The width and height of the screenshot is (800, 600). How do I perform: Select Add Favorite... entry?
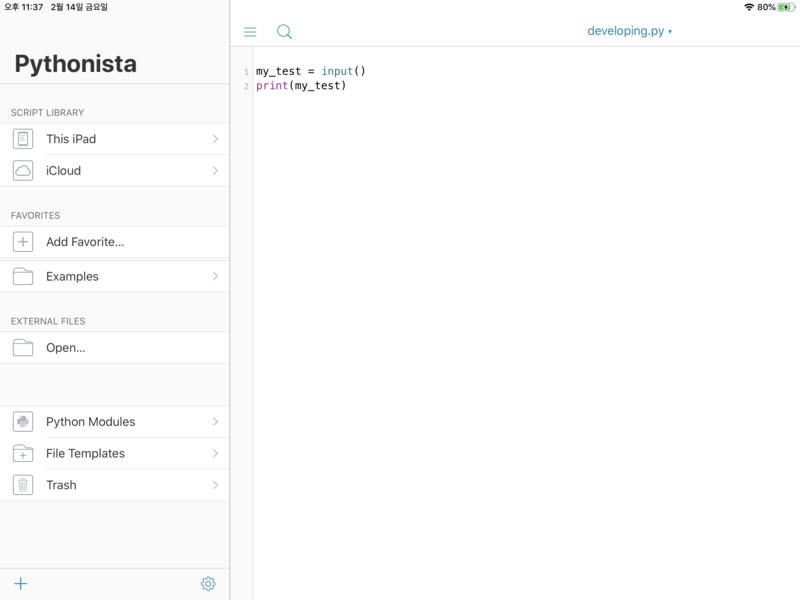(x=115, y=242)
